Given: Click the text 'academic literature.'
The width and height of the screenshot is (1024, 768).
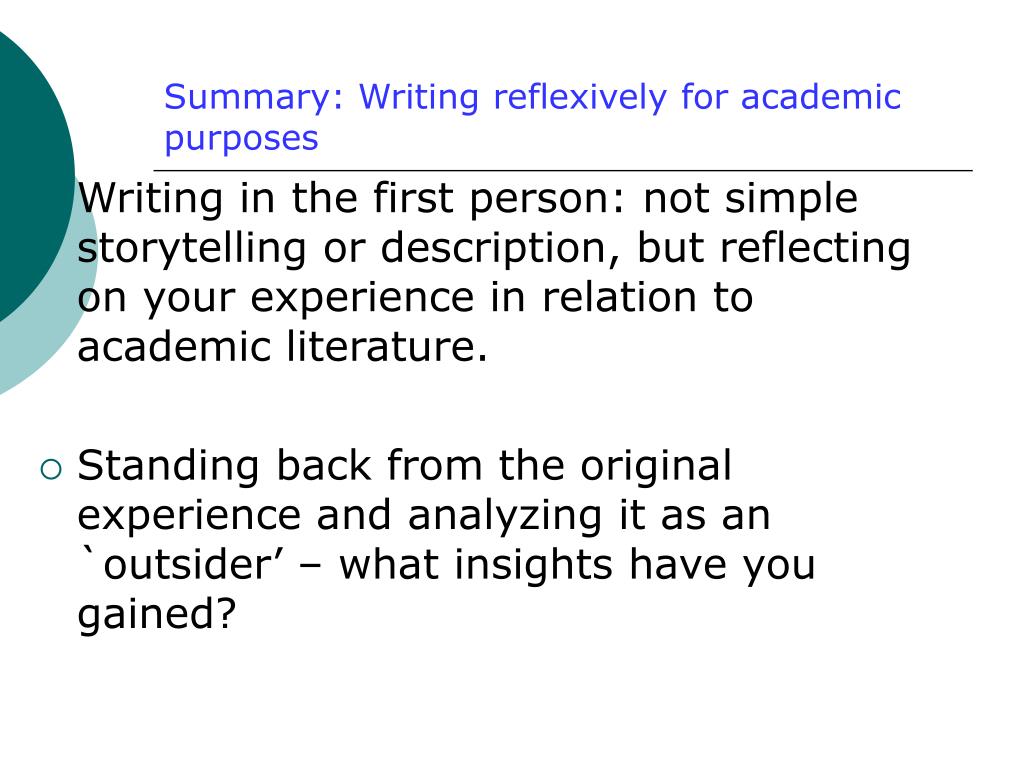Looking at the screenshot, I should [283, 346].
